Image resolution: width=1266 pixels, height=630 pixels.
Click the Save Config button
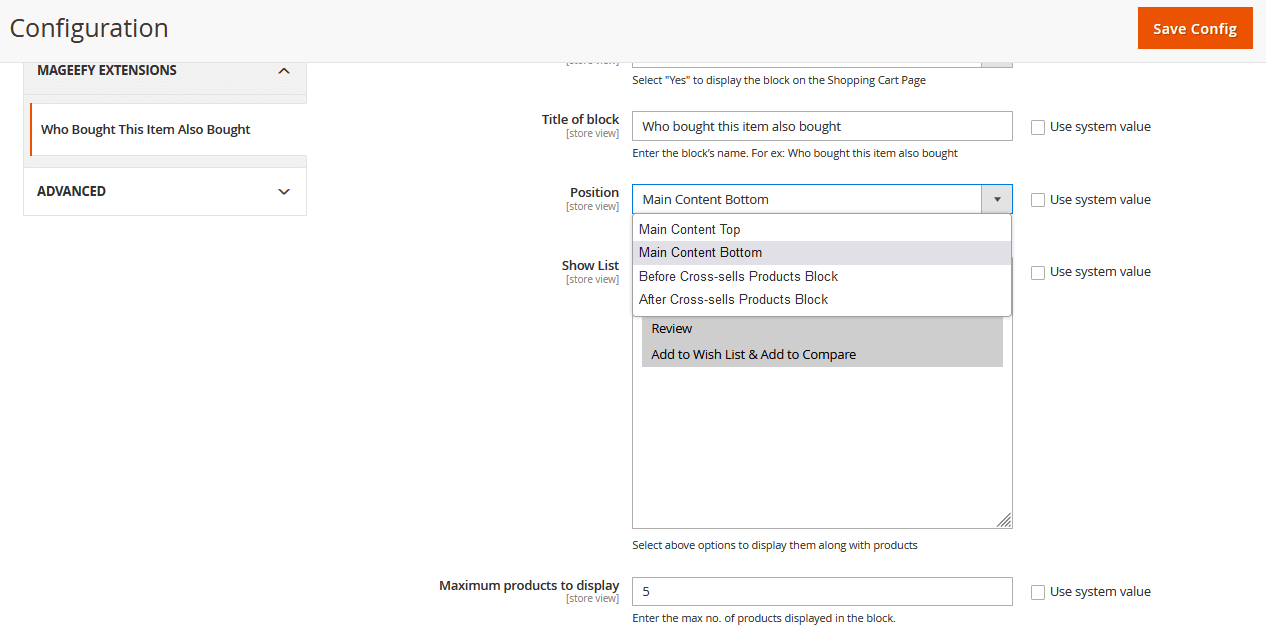click(1194, 29)
